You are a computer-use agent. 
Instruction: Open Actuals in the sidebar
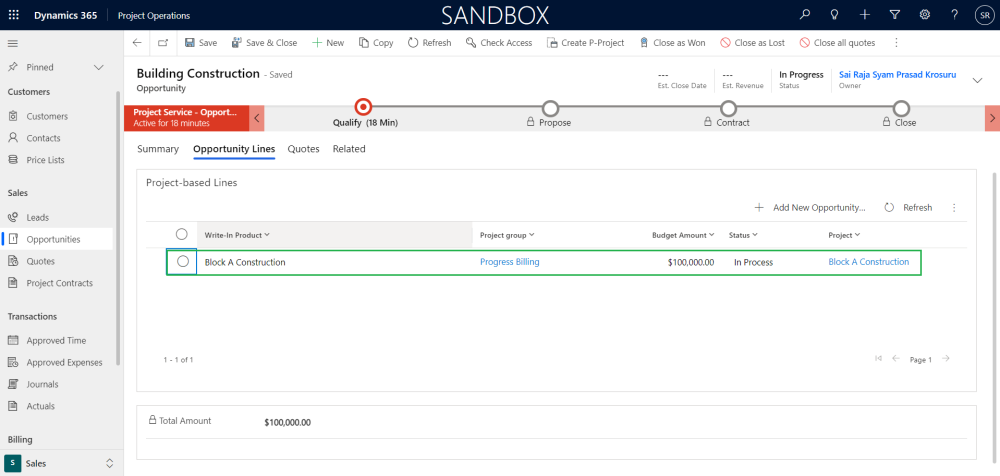coord(40,405)
